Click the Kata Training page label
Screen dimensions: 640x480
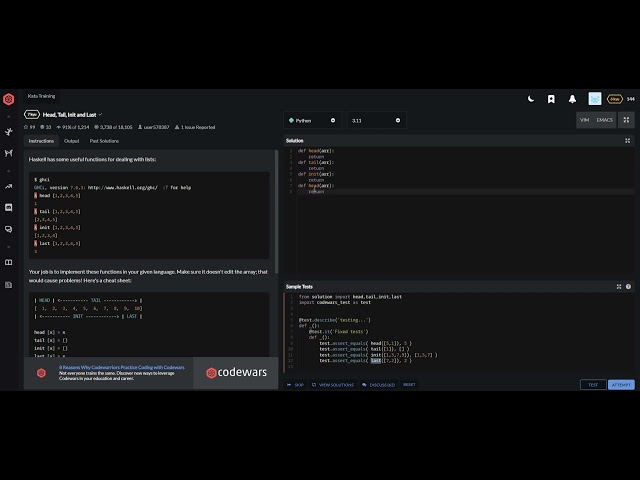(x=41, y=96)
